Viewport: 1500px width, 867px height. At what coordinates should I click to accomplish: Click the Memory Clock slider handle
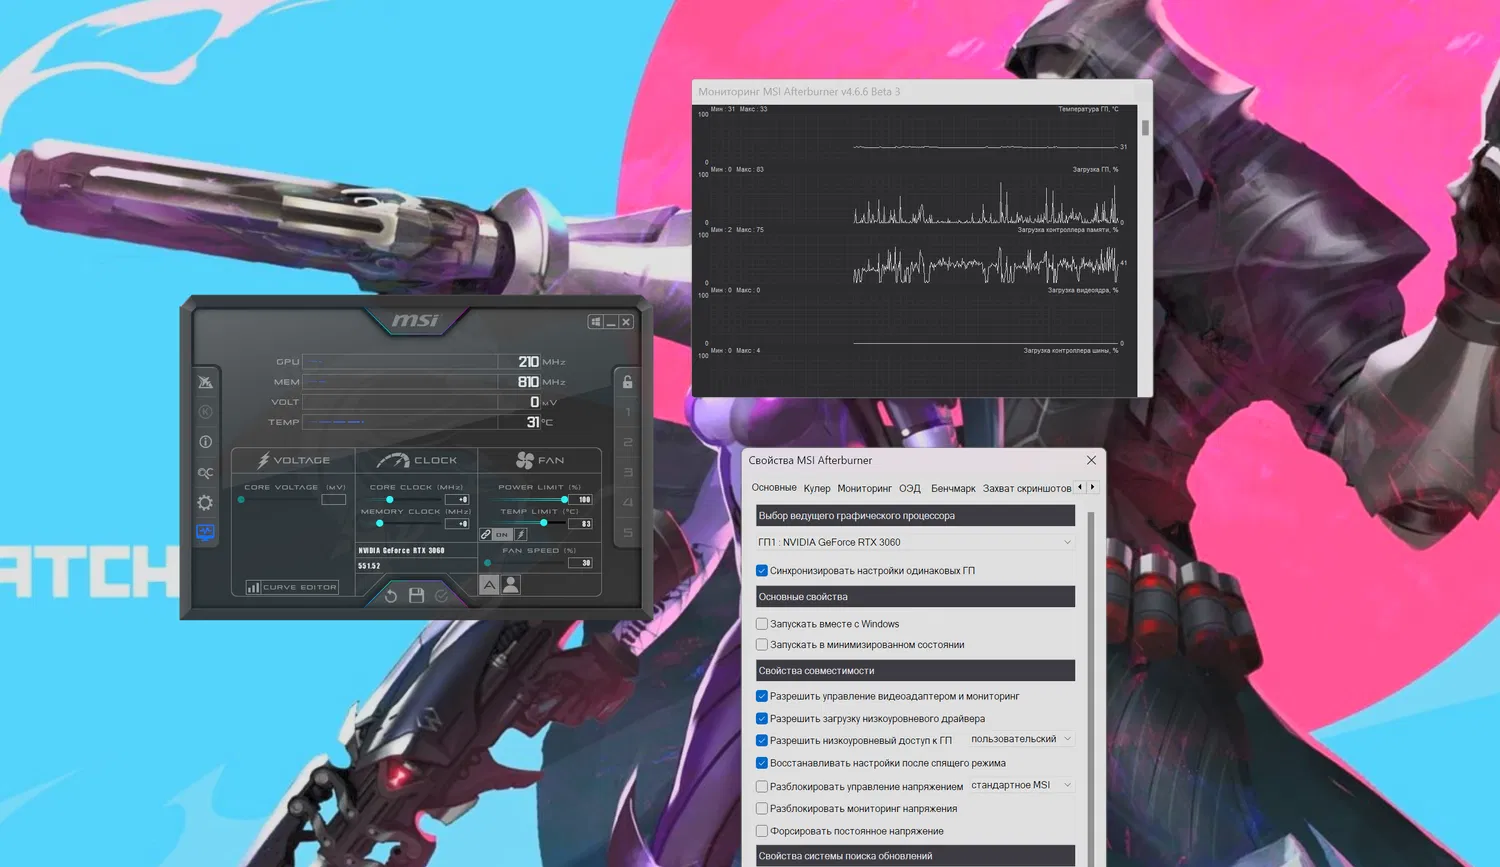379,523
